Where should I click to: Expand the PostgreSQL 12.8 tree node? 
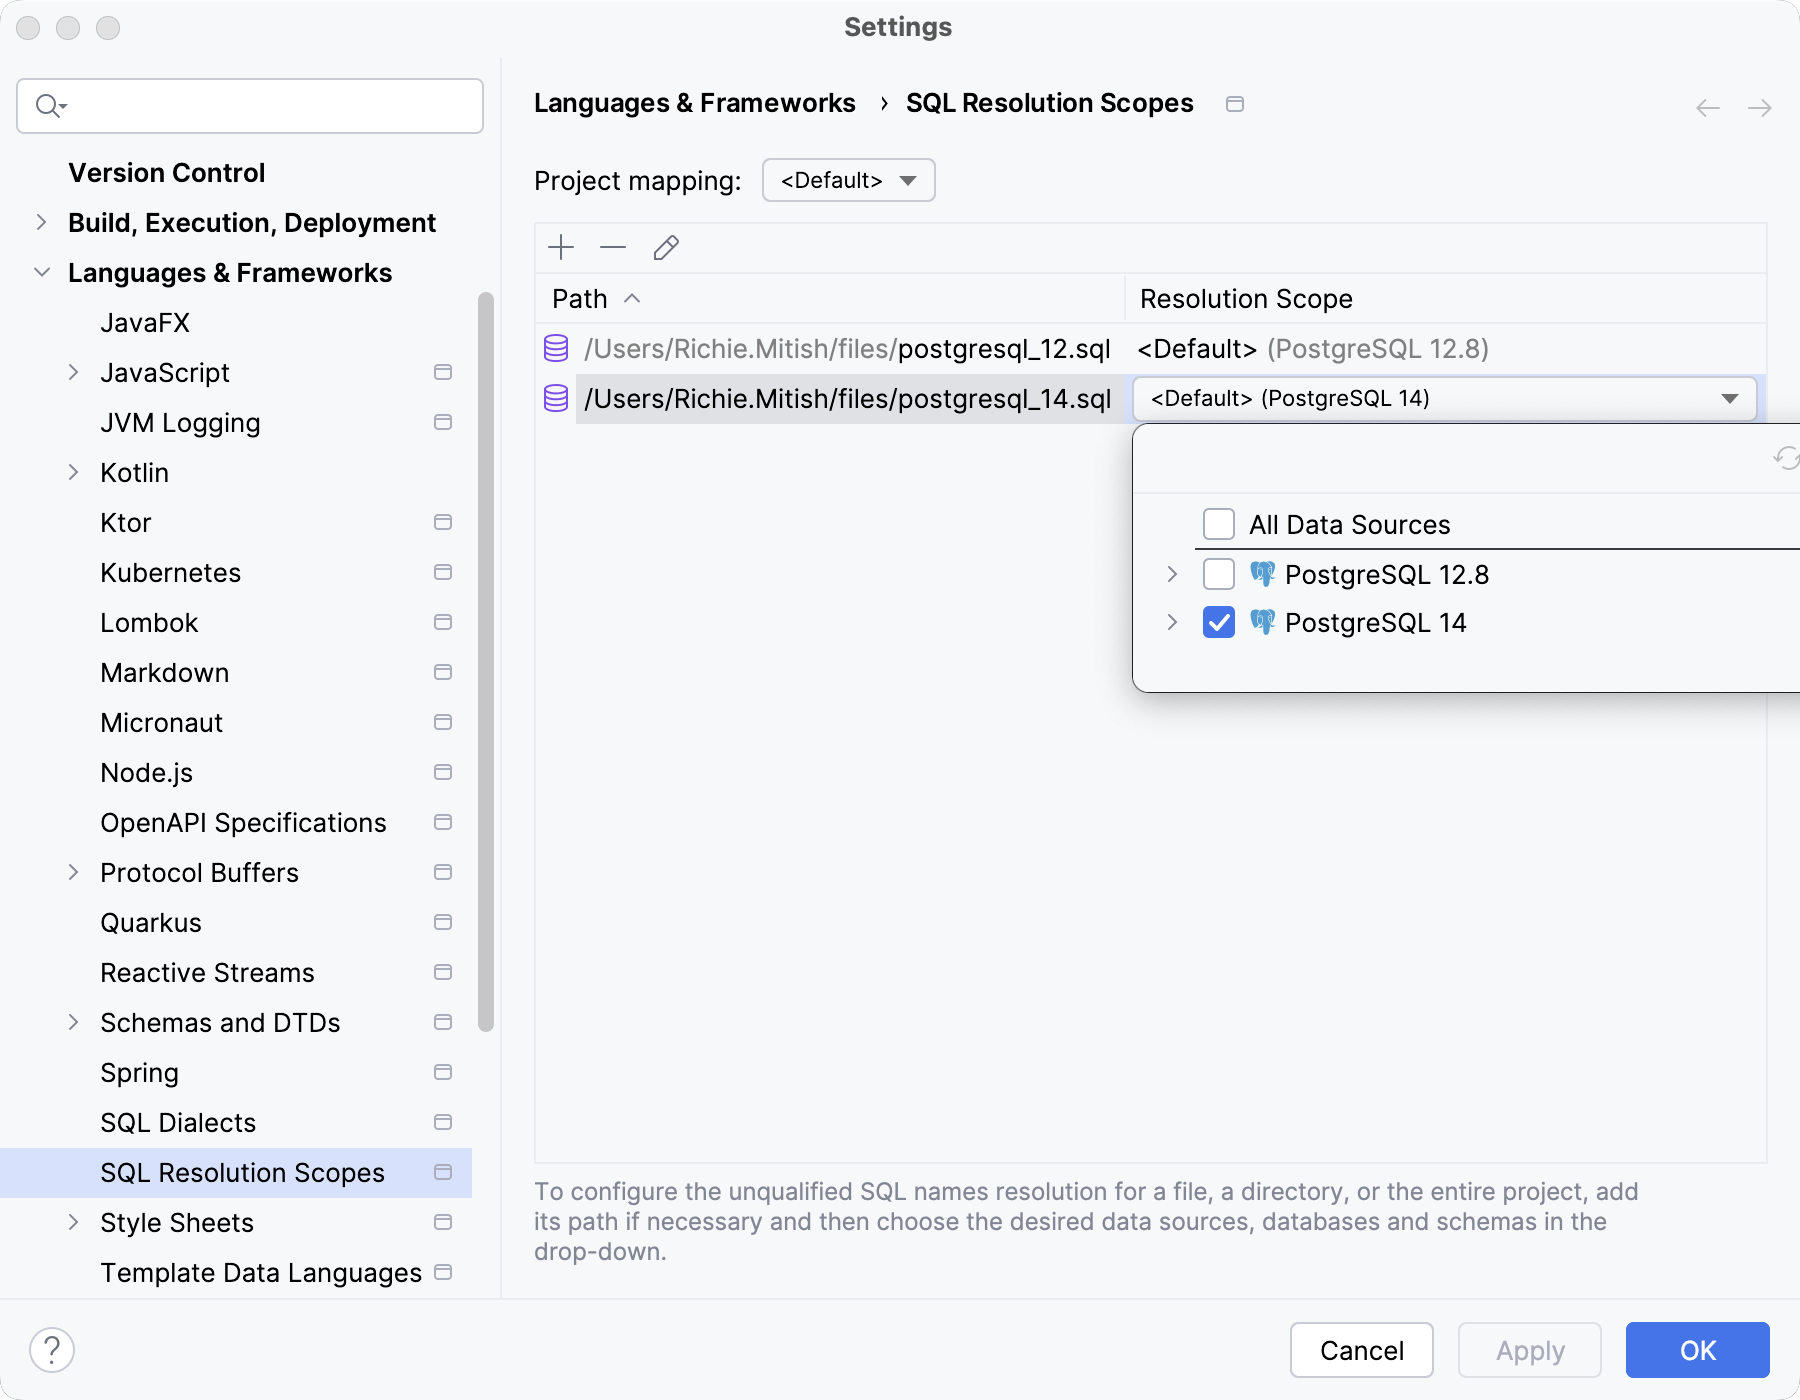[x=1171, y=574]
